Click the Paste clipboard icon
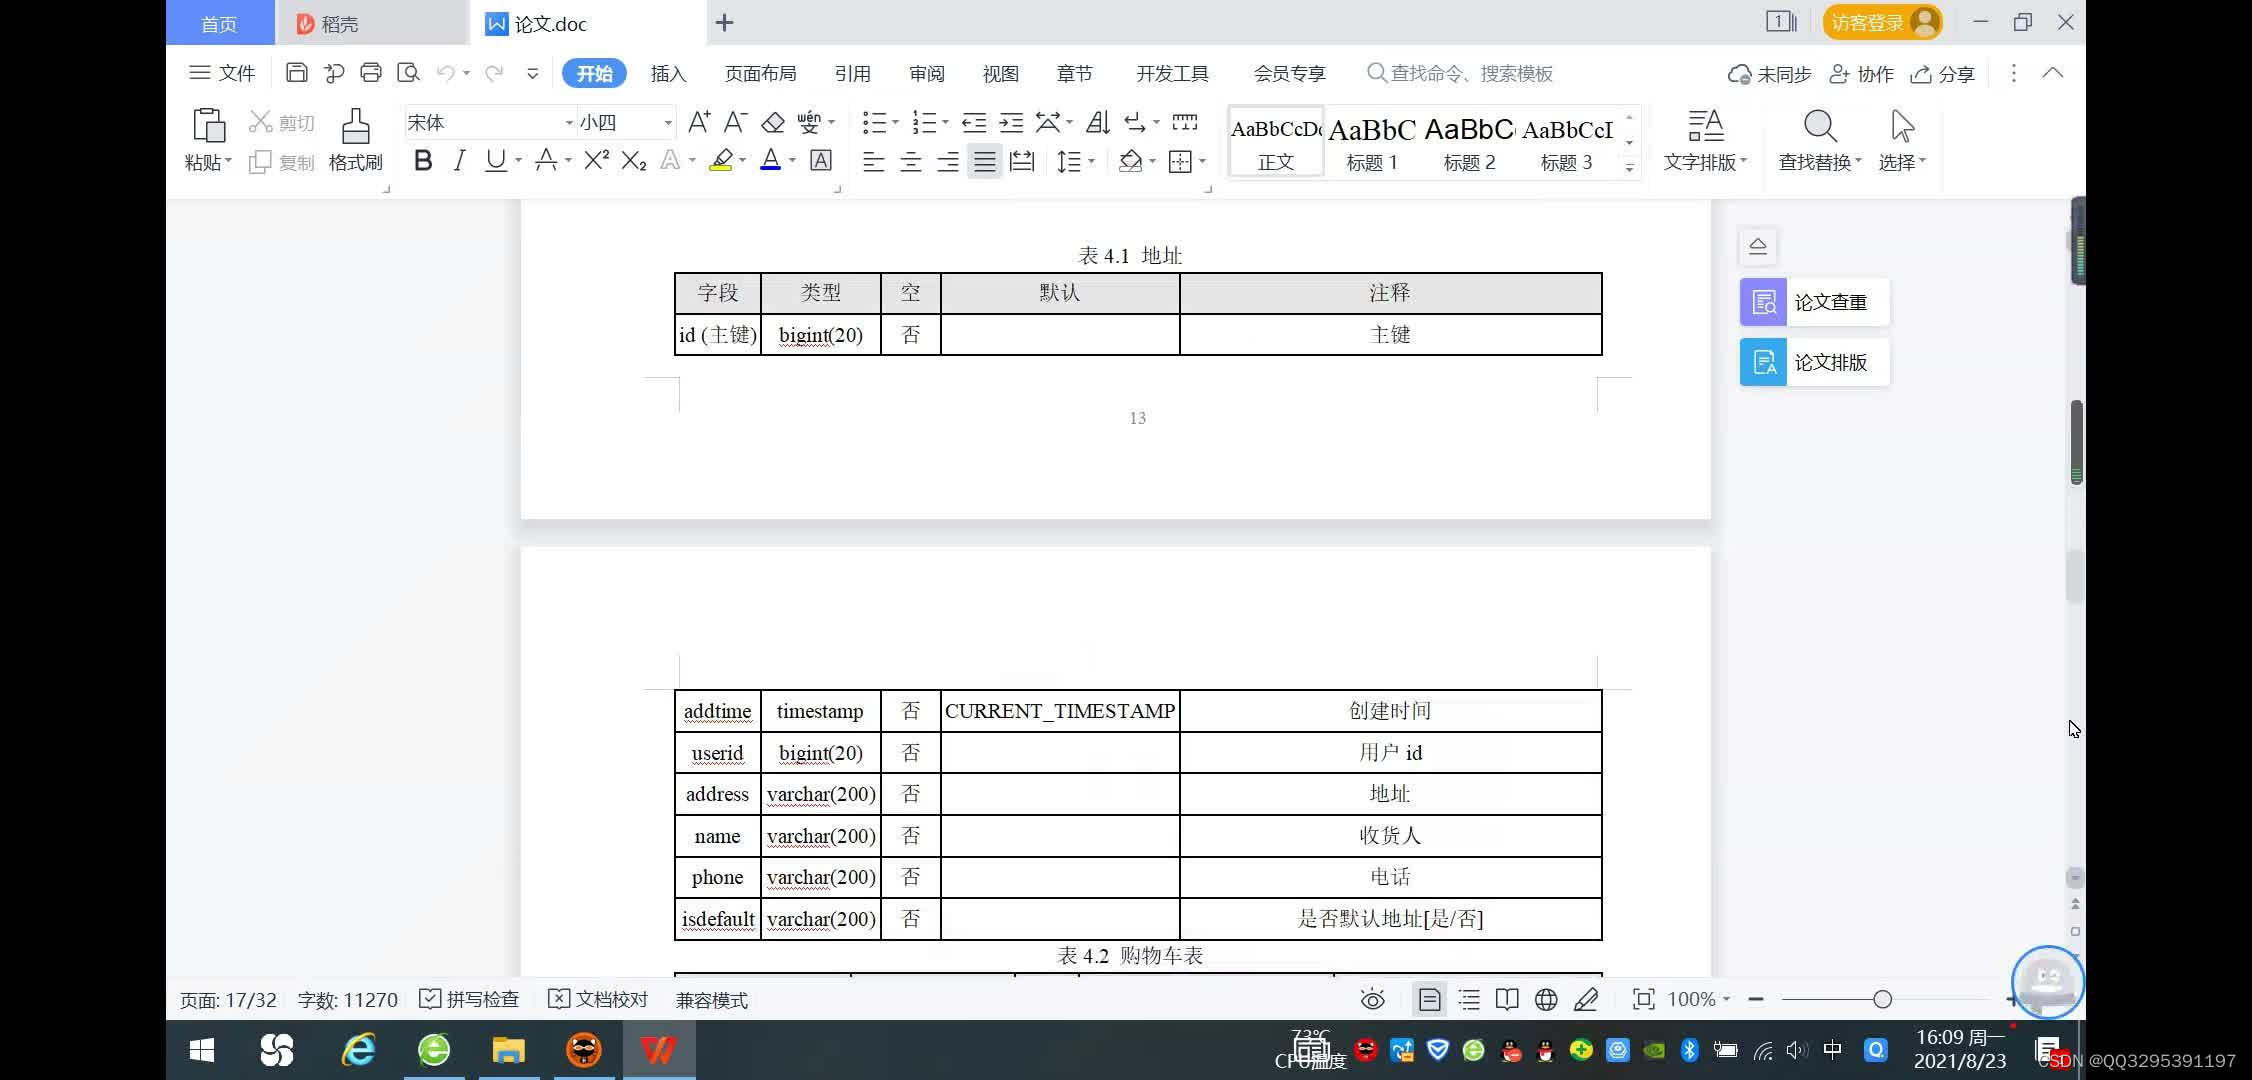 point(208,127)
